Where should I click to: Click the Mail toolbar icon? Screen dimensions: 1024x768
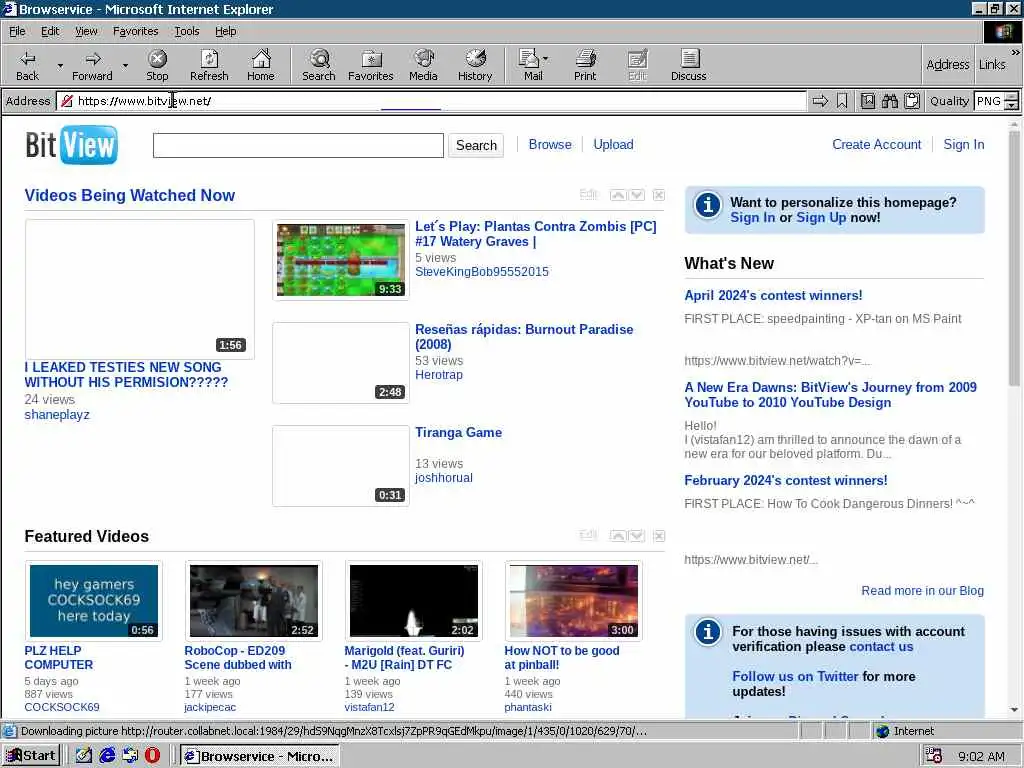(530, 65)
